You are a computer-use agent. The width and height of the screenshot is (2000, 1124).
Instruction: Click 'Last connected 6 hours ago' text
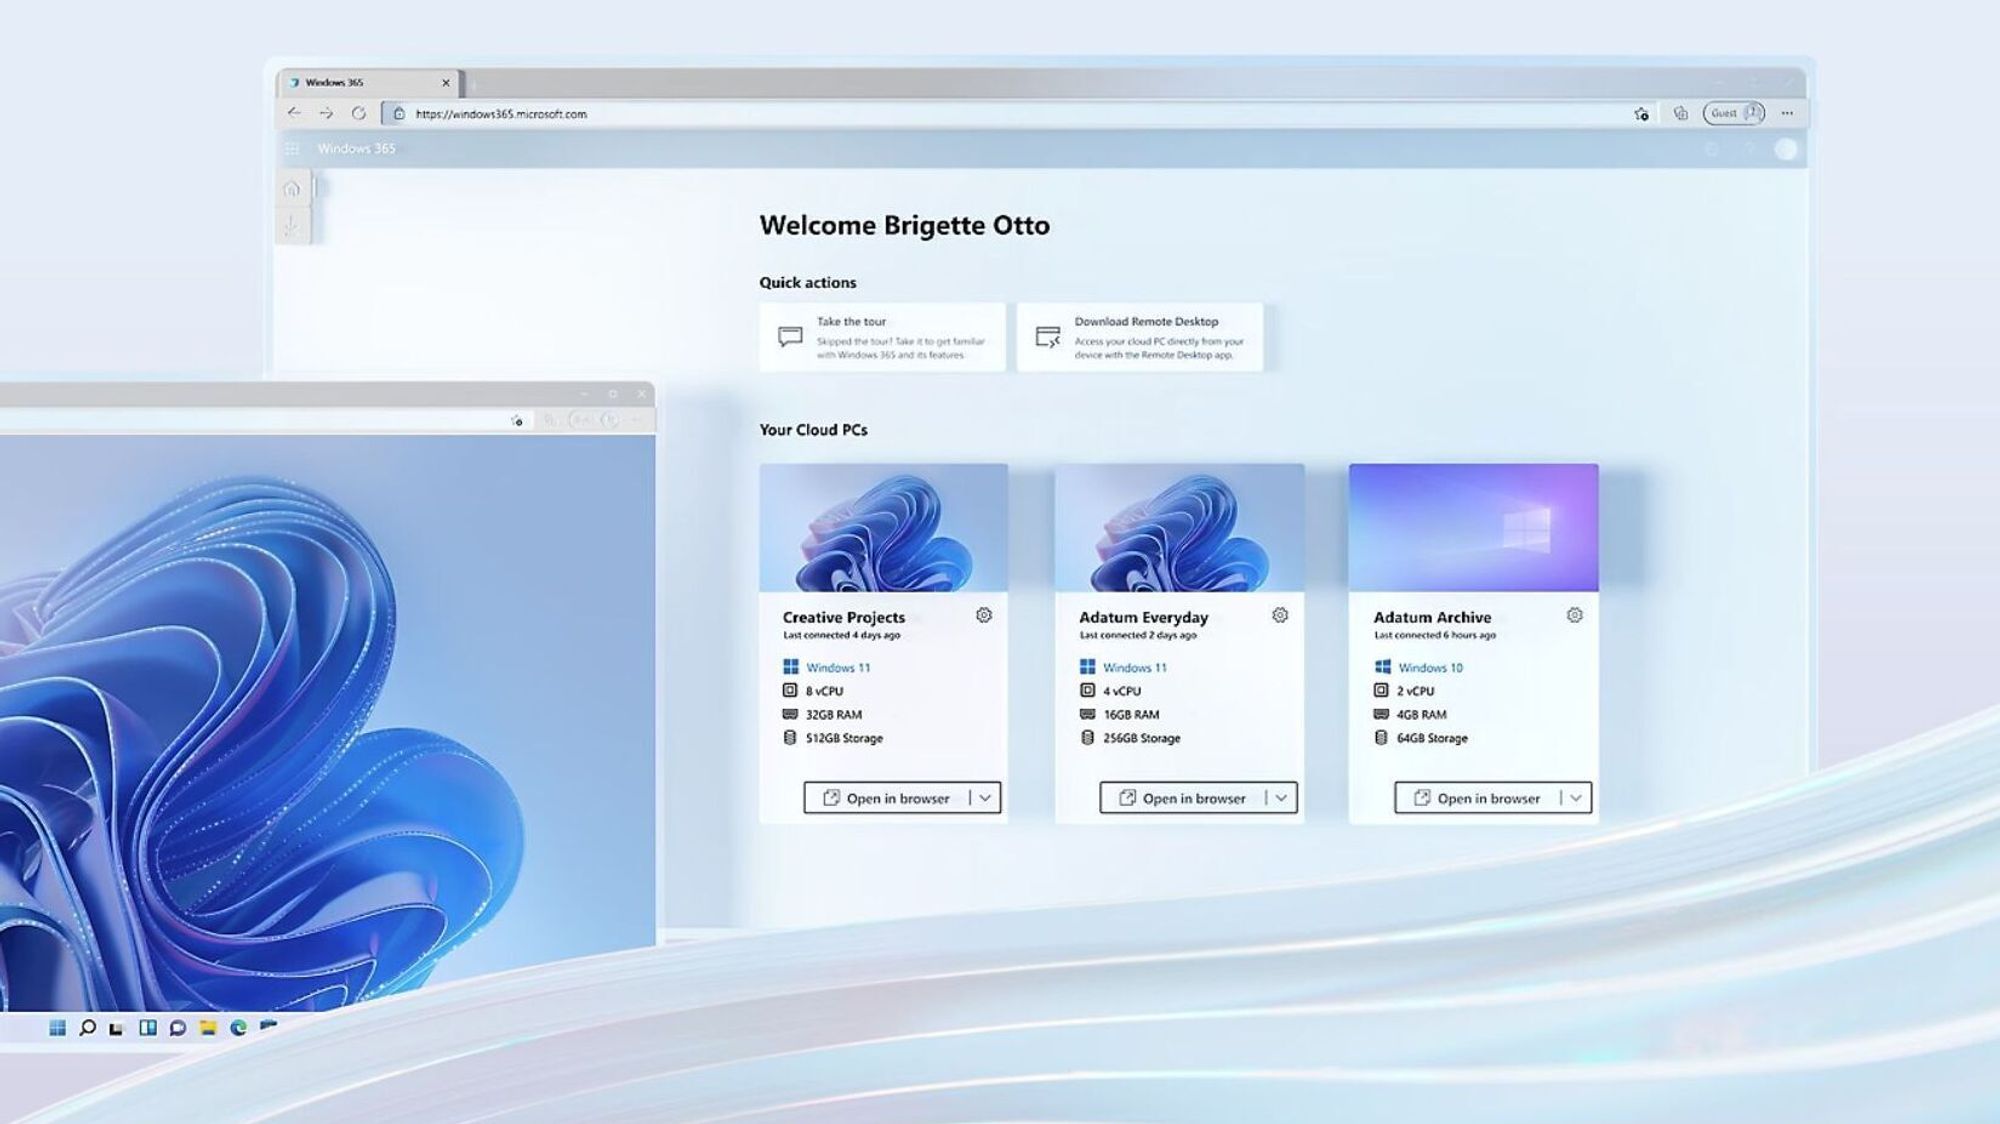coord(1435,635)
